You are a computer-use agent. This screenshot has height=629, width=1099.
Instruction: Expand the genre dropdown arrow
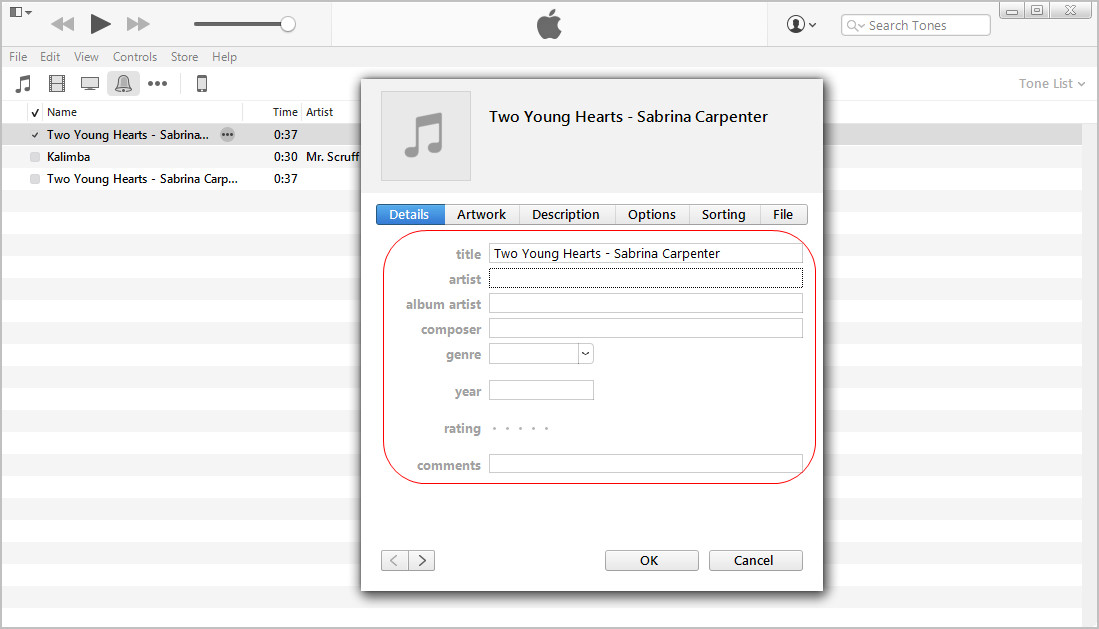(x=585, y=353)
